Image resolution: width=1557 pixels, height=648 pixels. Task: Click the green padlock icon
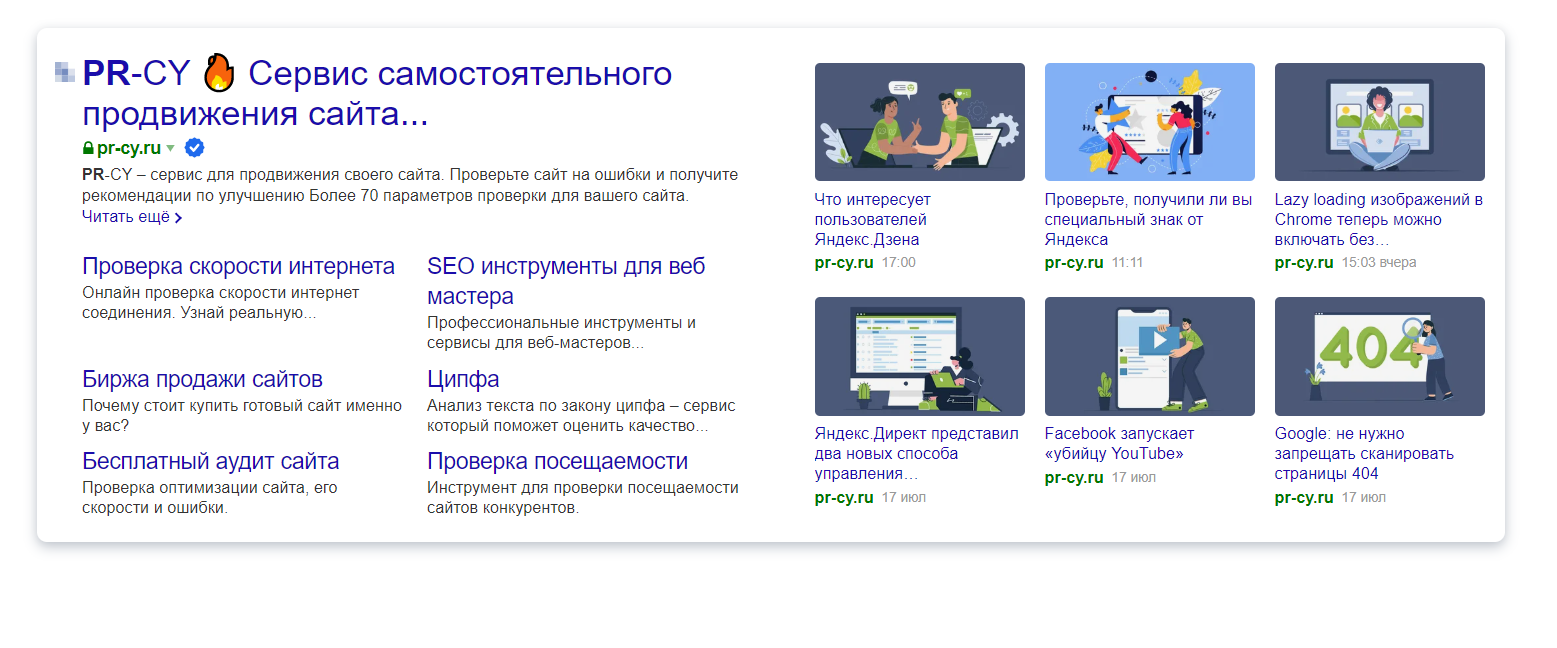pos(88,149)
